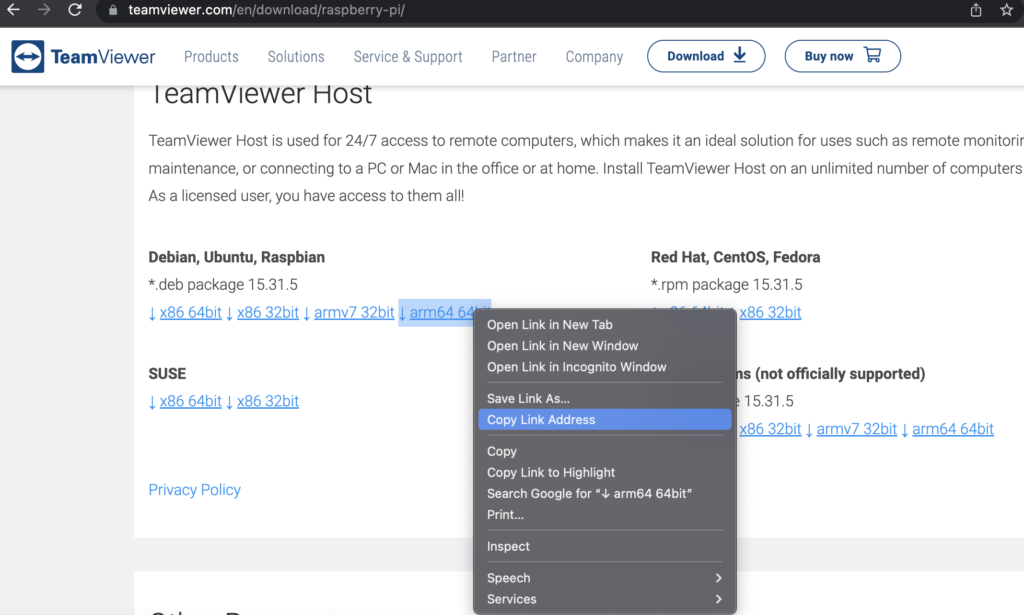Image resolution: width=1024 pixels, height=615 pixels.
Task: Click the Debian arm64 64bit link
Action: pos(441,313)
